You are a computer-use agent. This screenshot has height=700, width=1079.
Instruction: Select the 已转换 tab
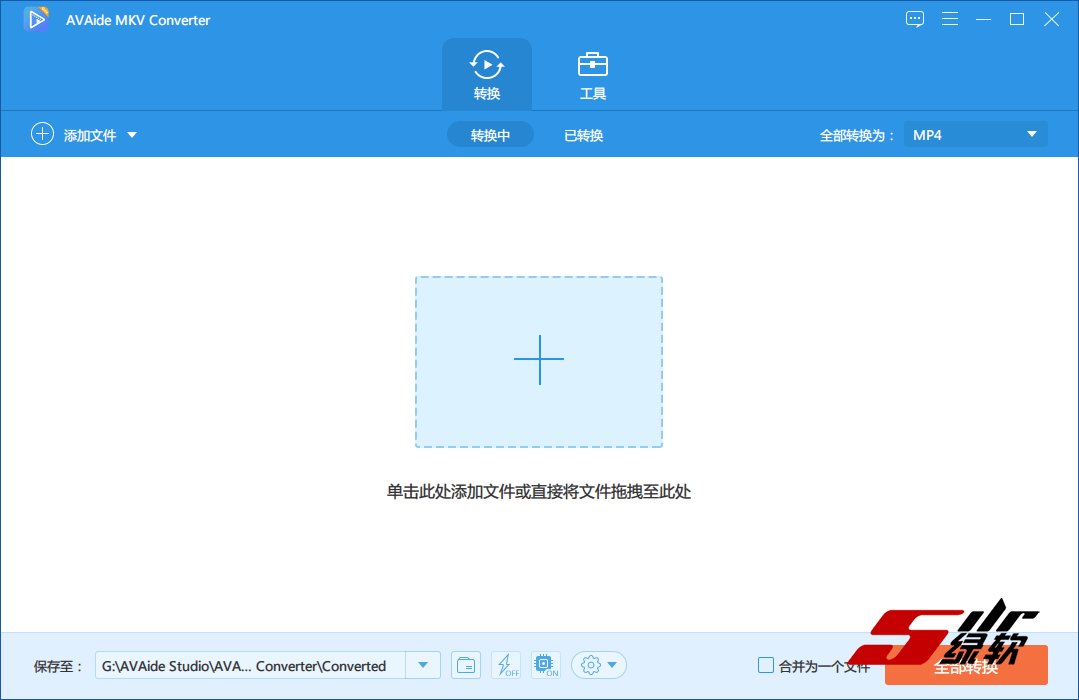583,135
